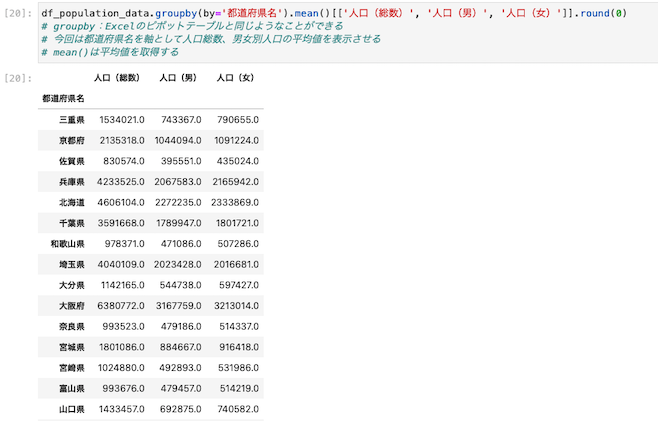
Task: Click the 山口県 row label
Action: click(x=71, y=409)
